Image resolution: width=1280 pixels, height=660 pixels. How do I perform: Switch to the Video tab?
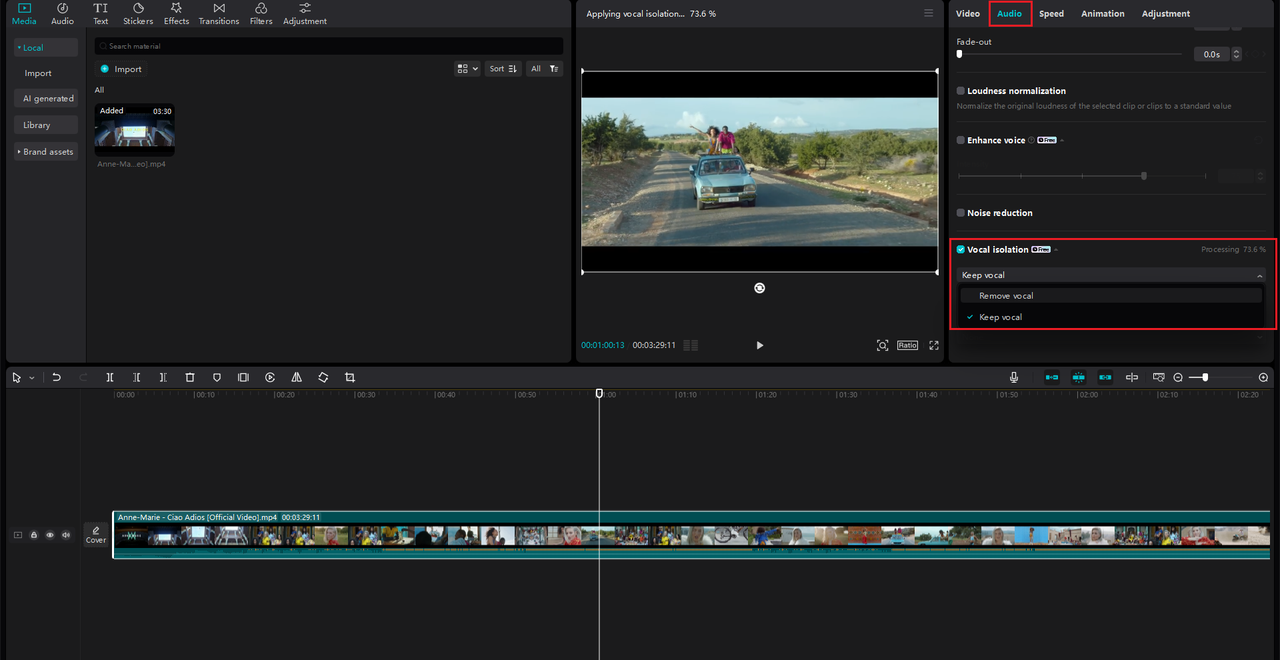pos(968,14)
